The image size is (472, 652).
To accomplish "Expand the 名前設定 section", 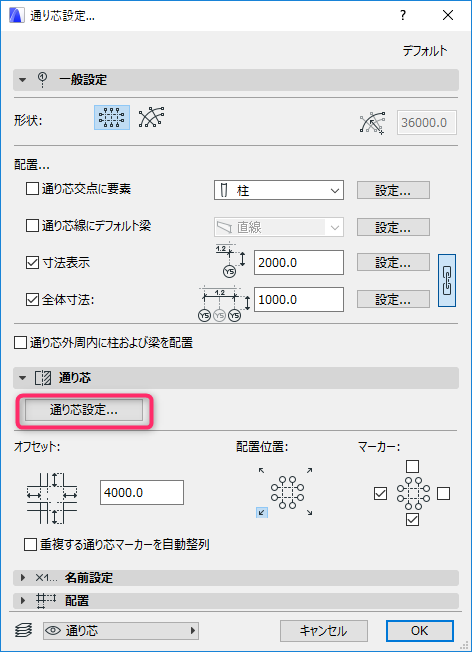I will tap(23, 578).
